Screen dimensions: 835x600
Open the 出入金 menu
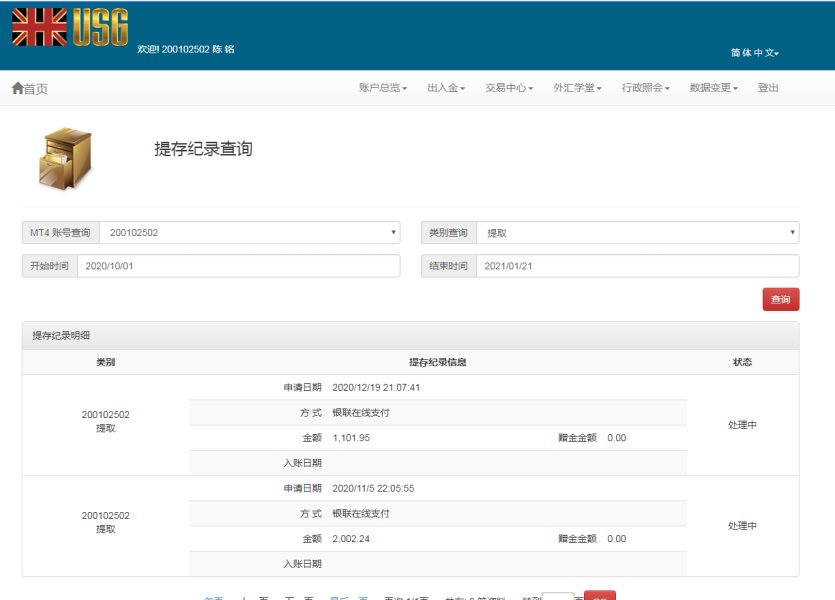click(x=446, y=88)
